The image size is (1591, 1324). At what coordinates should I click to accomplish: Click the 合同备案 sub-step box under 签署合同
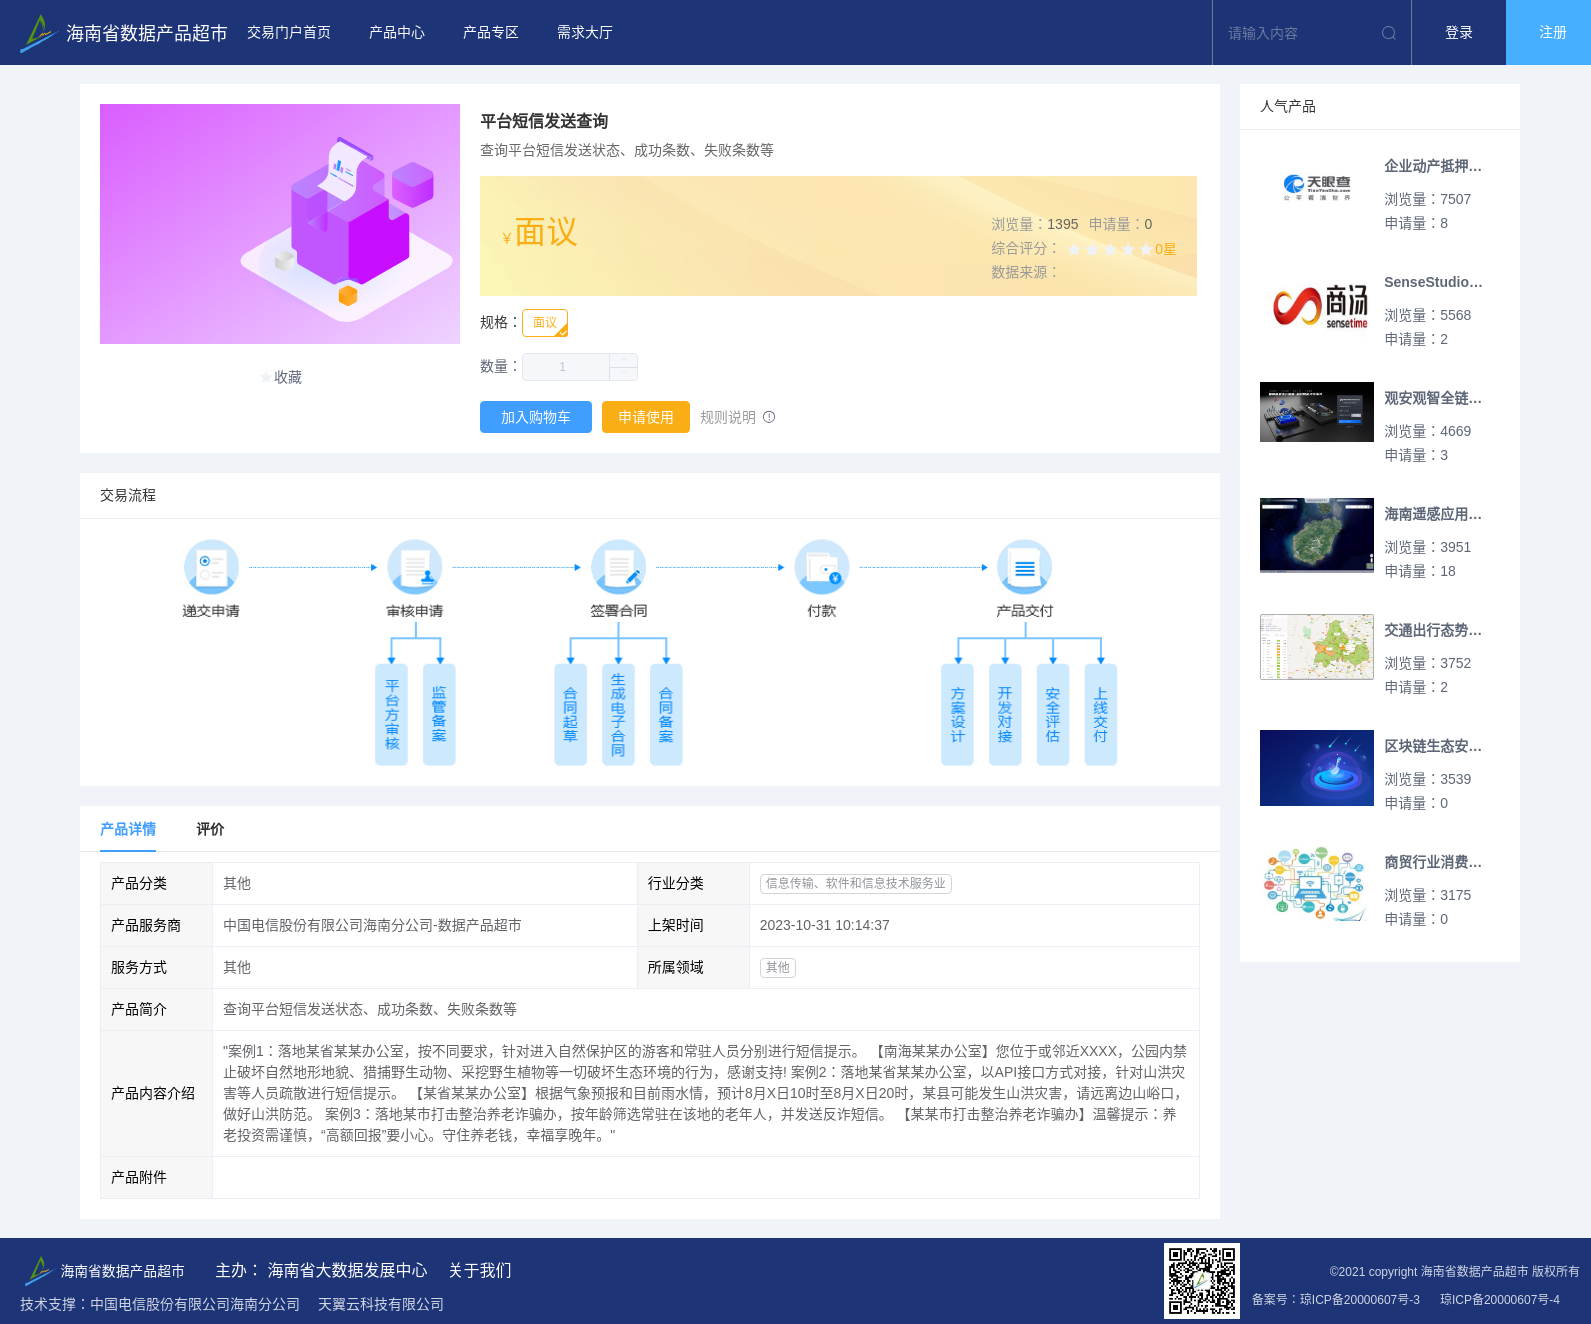pyautogui.click(x=666, y=715)
